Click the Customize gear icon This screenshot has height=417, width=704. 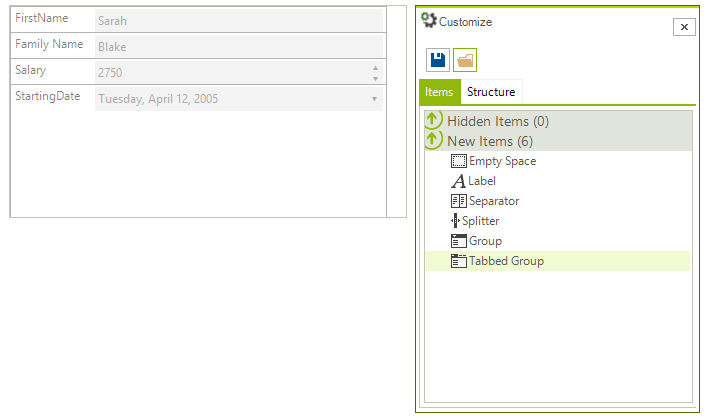[x=428, y=20]
